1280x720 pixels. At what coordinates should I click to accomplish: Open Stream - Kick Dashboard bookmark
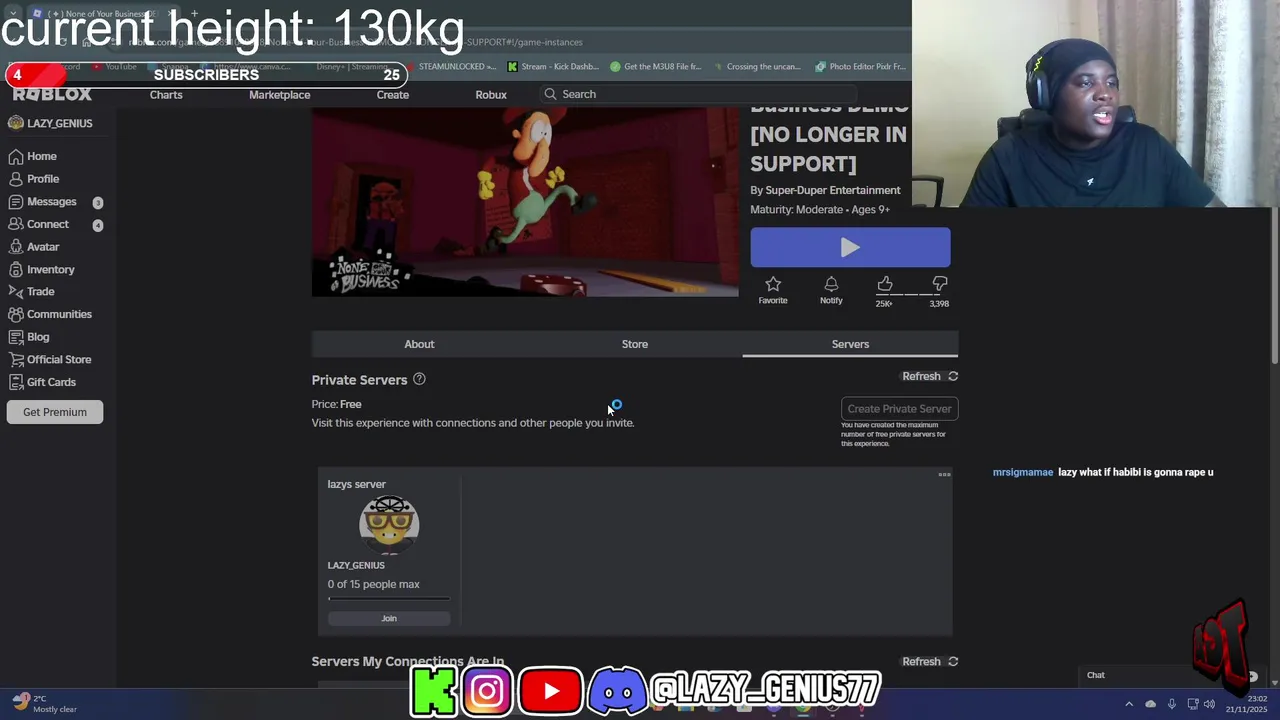(553, 67)
